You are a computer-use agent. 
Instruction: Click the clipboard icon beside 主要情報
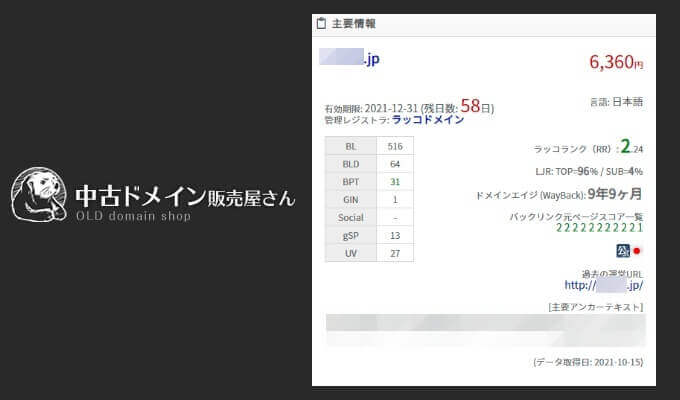click(321, 23)
